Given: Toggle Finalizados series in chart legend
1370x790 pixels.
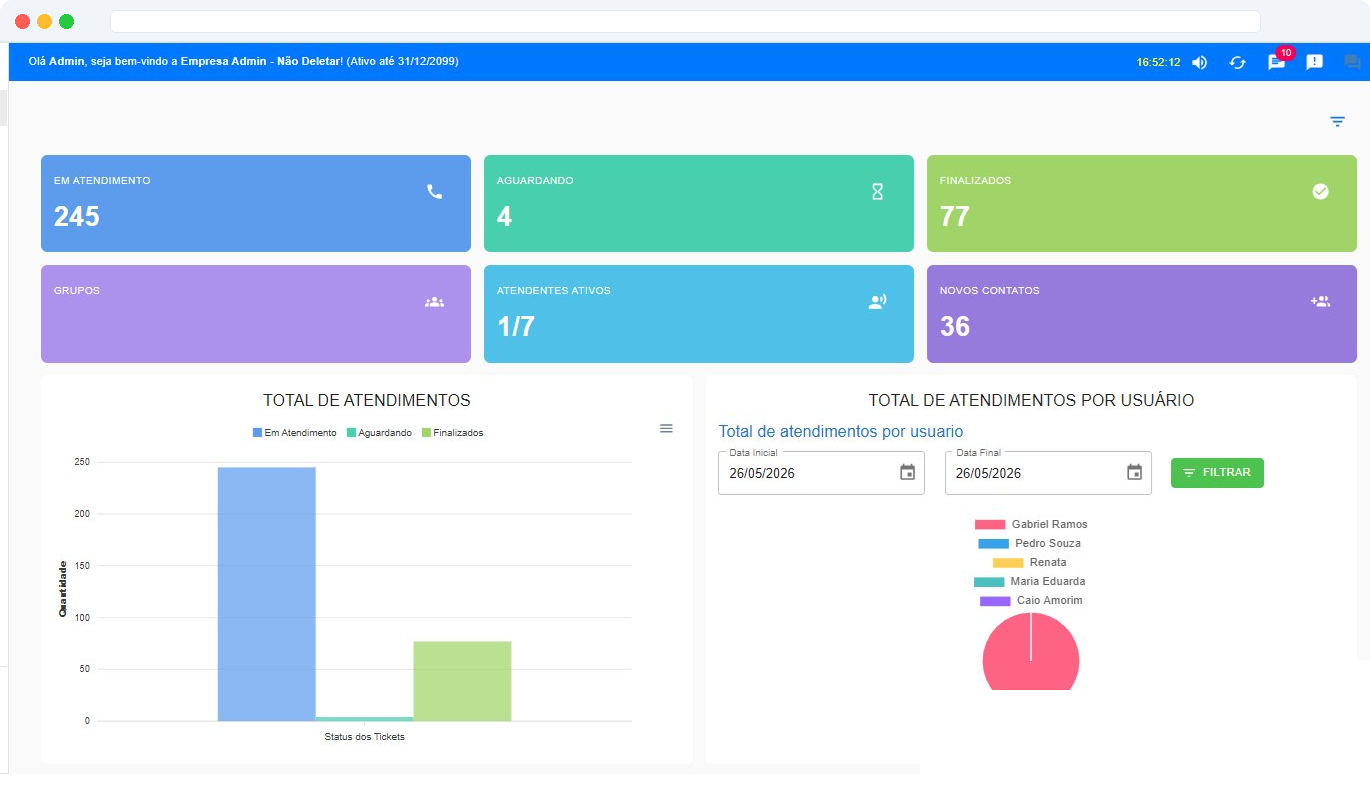Looking at the screenshot, I should (452, 433).
